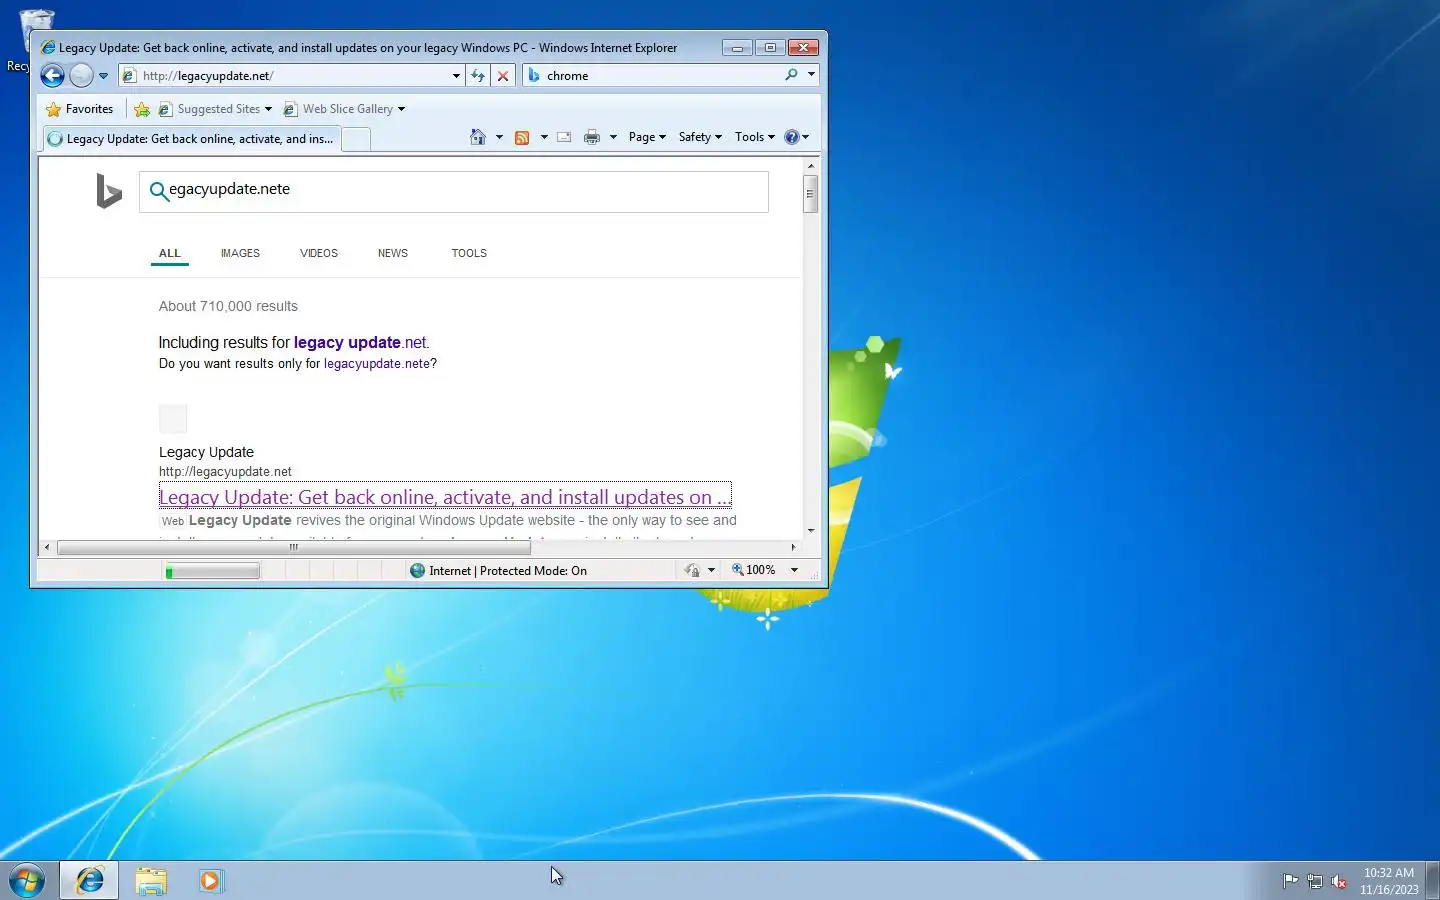Launch Windows Media Player from taskbar
Image resolution: width=1440 pixels, height=900 pixels.
[211, 881]
